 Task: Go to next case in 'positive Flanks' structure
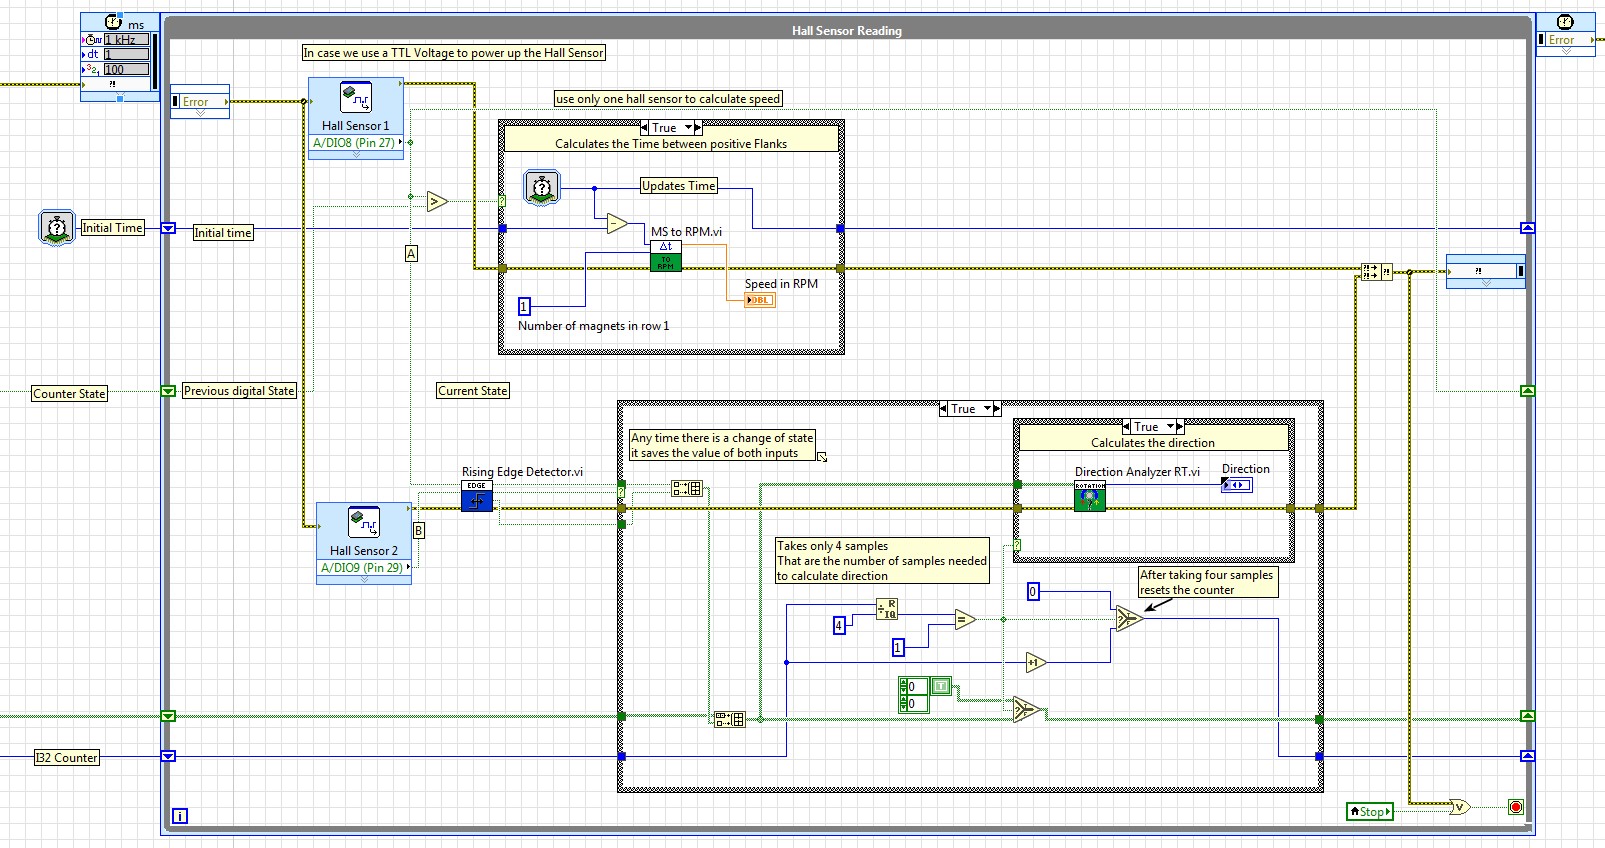click(x=698, y=128)
